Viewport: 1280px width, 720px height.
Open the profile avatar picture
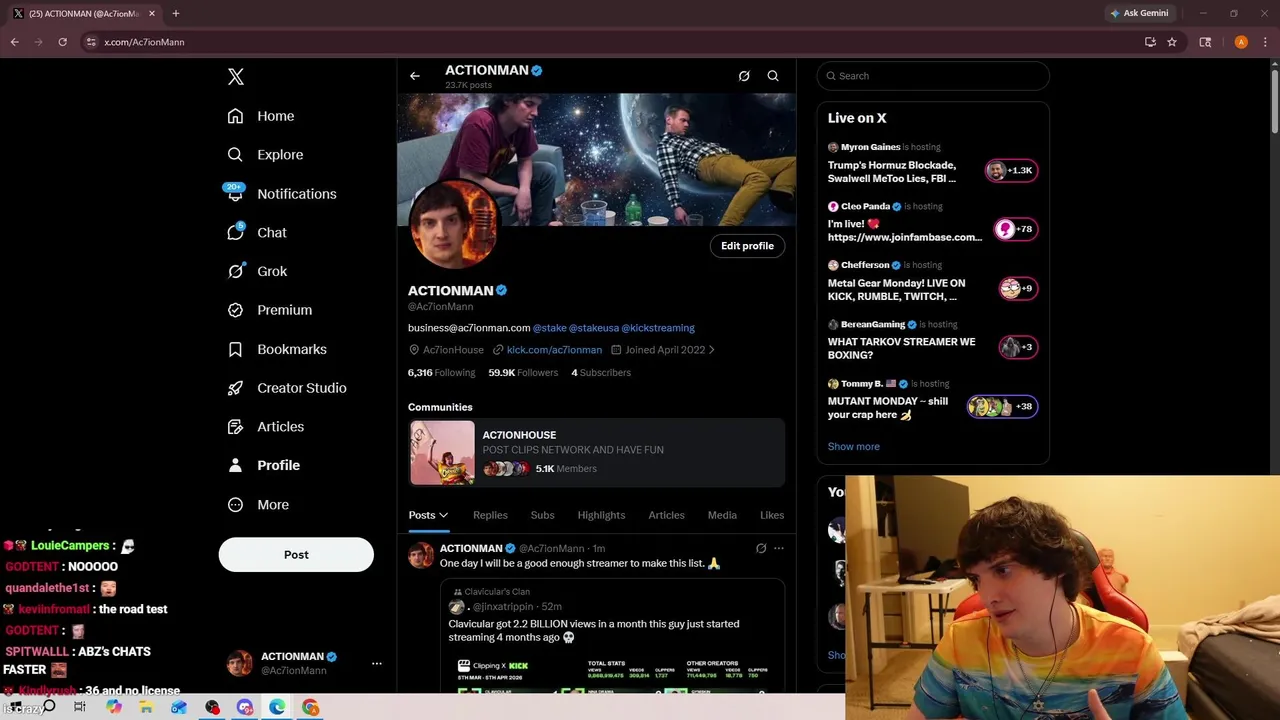click(454, 225)
